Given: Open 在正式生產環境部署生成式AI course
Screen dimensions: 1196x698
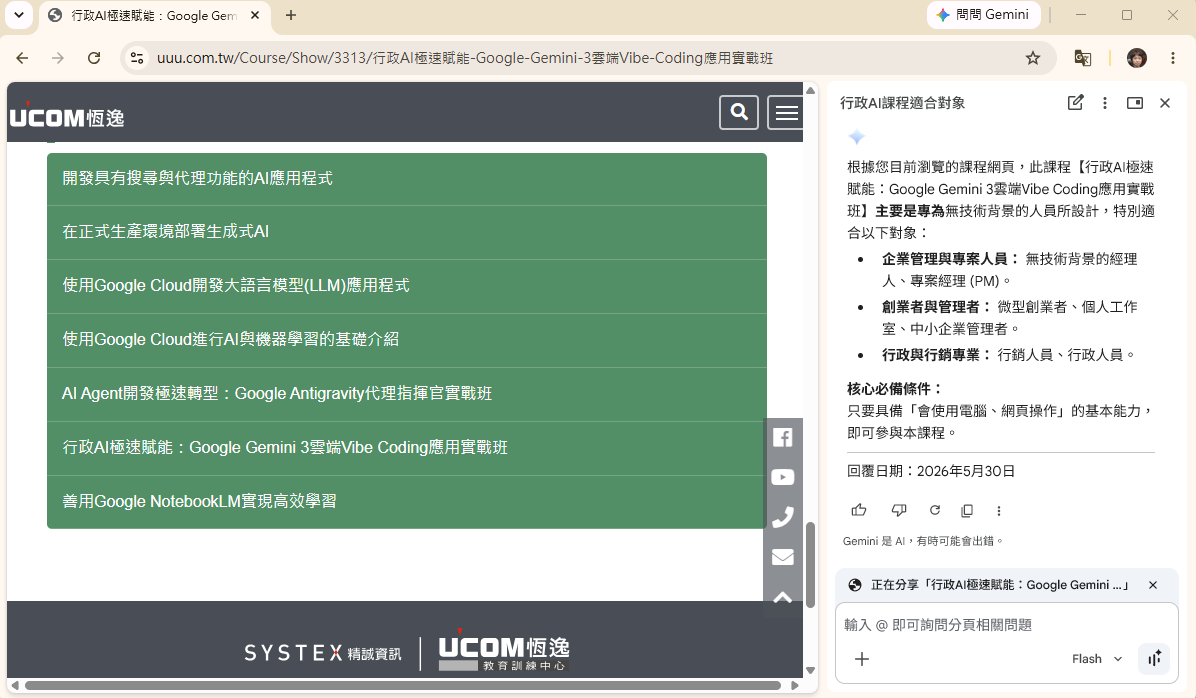Looking at the screenshot, I should (407, 232).
